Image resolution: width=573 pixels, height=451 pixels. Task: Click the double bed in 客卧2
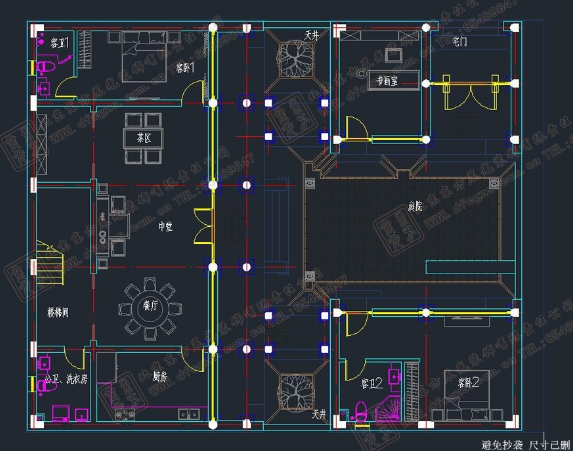click(467, 395)
